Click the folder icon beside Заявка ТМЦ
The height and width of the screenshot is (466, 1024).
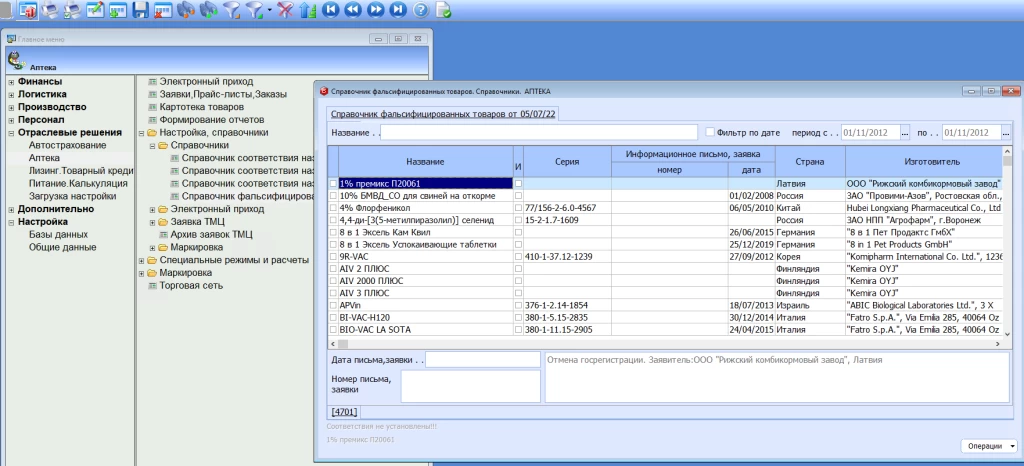tap(165, 222)
